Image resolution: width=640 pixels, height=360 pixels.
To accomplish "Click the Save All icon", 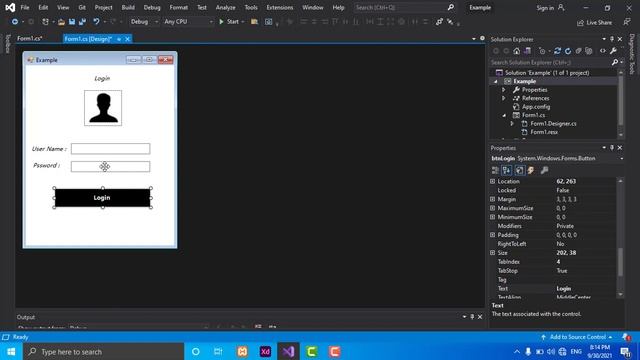I will coord(82,22).
